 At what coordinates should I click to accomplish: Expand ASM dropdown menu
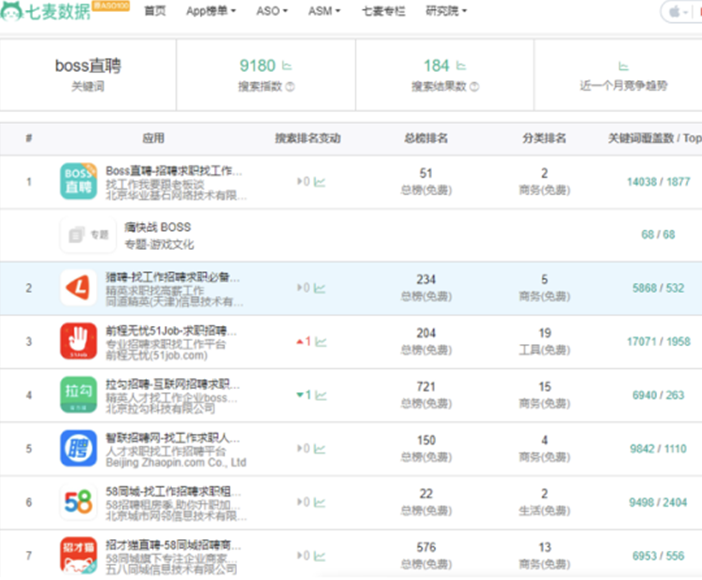(324, 11)
